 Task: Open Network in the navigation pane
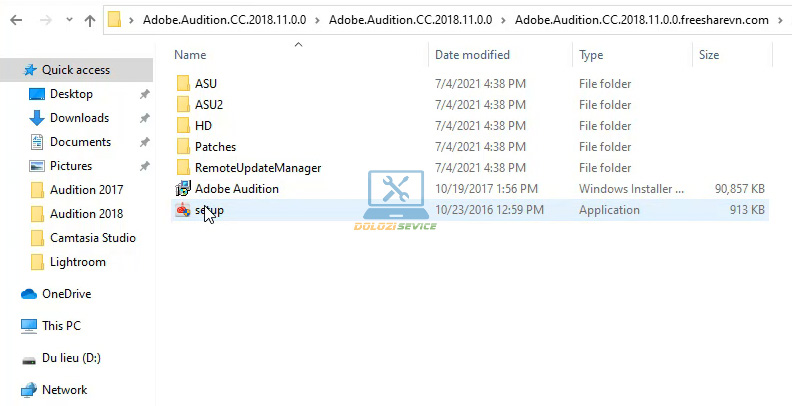[x=64, y=390]
